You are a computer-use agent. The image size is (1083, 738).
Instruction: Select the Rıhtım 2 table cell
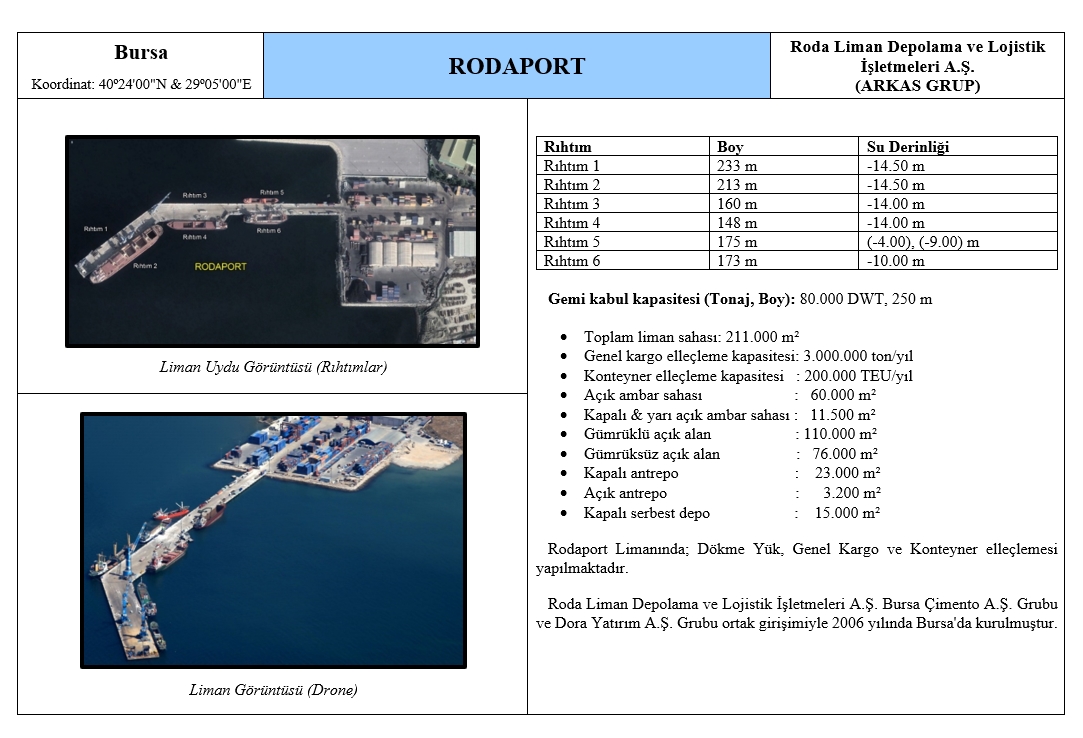pos(622,184)
